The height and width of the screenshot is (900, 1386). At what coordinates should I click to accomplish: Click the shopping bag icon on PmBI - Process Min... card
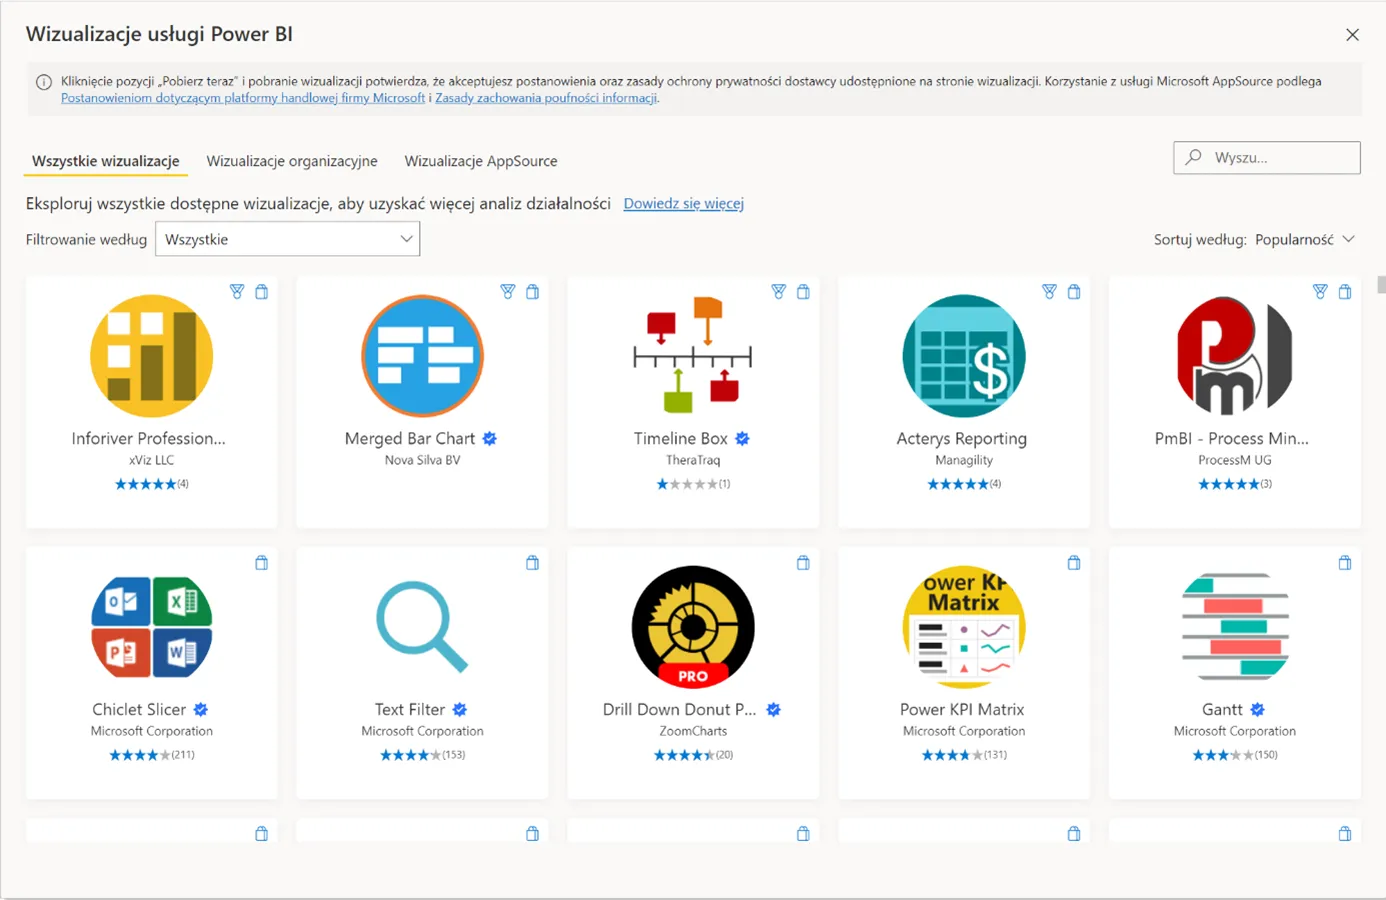click(1345, 292)
